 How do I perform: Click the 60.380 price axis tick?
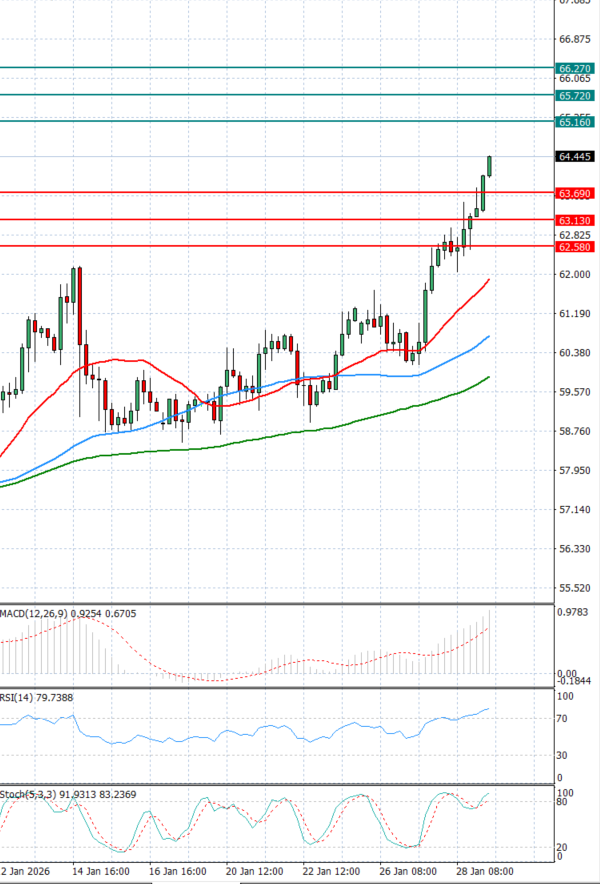[x=576, y=353]
